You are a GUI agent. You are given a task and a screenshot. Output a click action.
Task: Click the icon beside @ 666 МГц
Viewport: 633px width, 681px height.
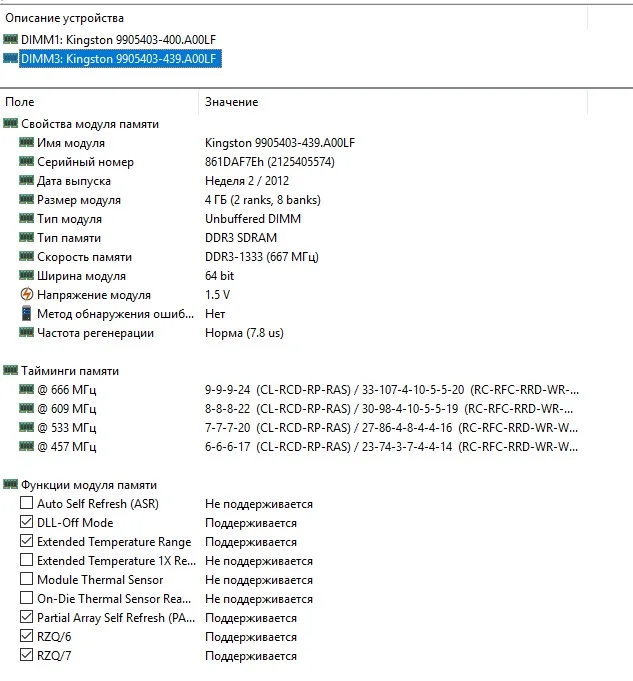click(x=27, y=389)
